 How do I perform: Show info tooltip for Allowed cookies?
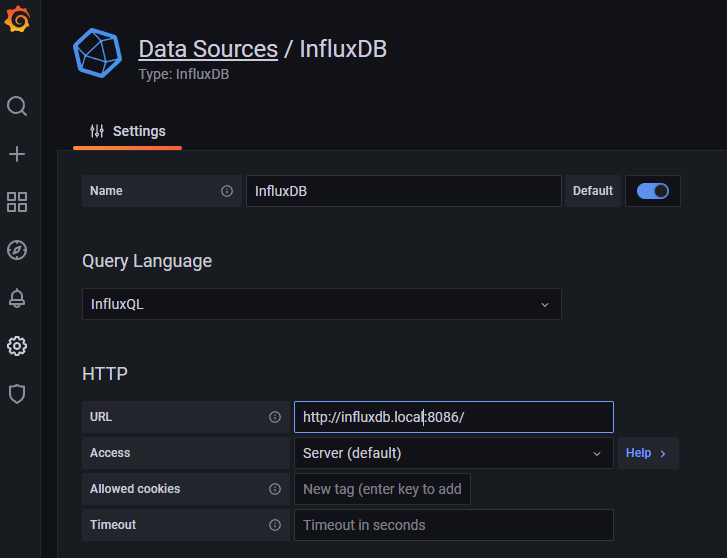pyautogui.click(x=275, y=489)
